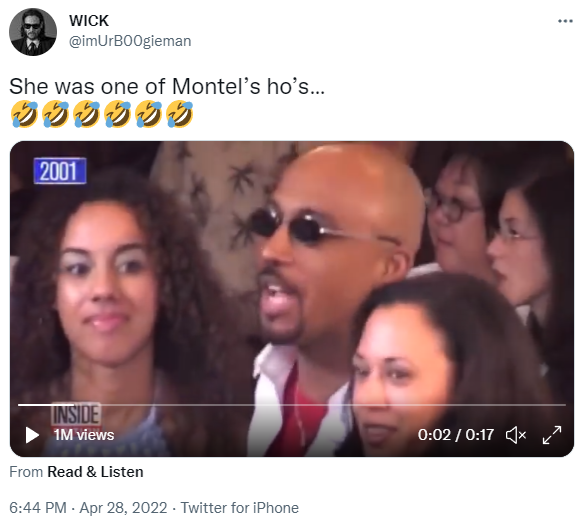Open the WICK profile avatar

point(33,32)
